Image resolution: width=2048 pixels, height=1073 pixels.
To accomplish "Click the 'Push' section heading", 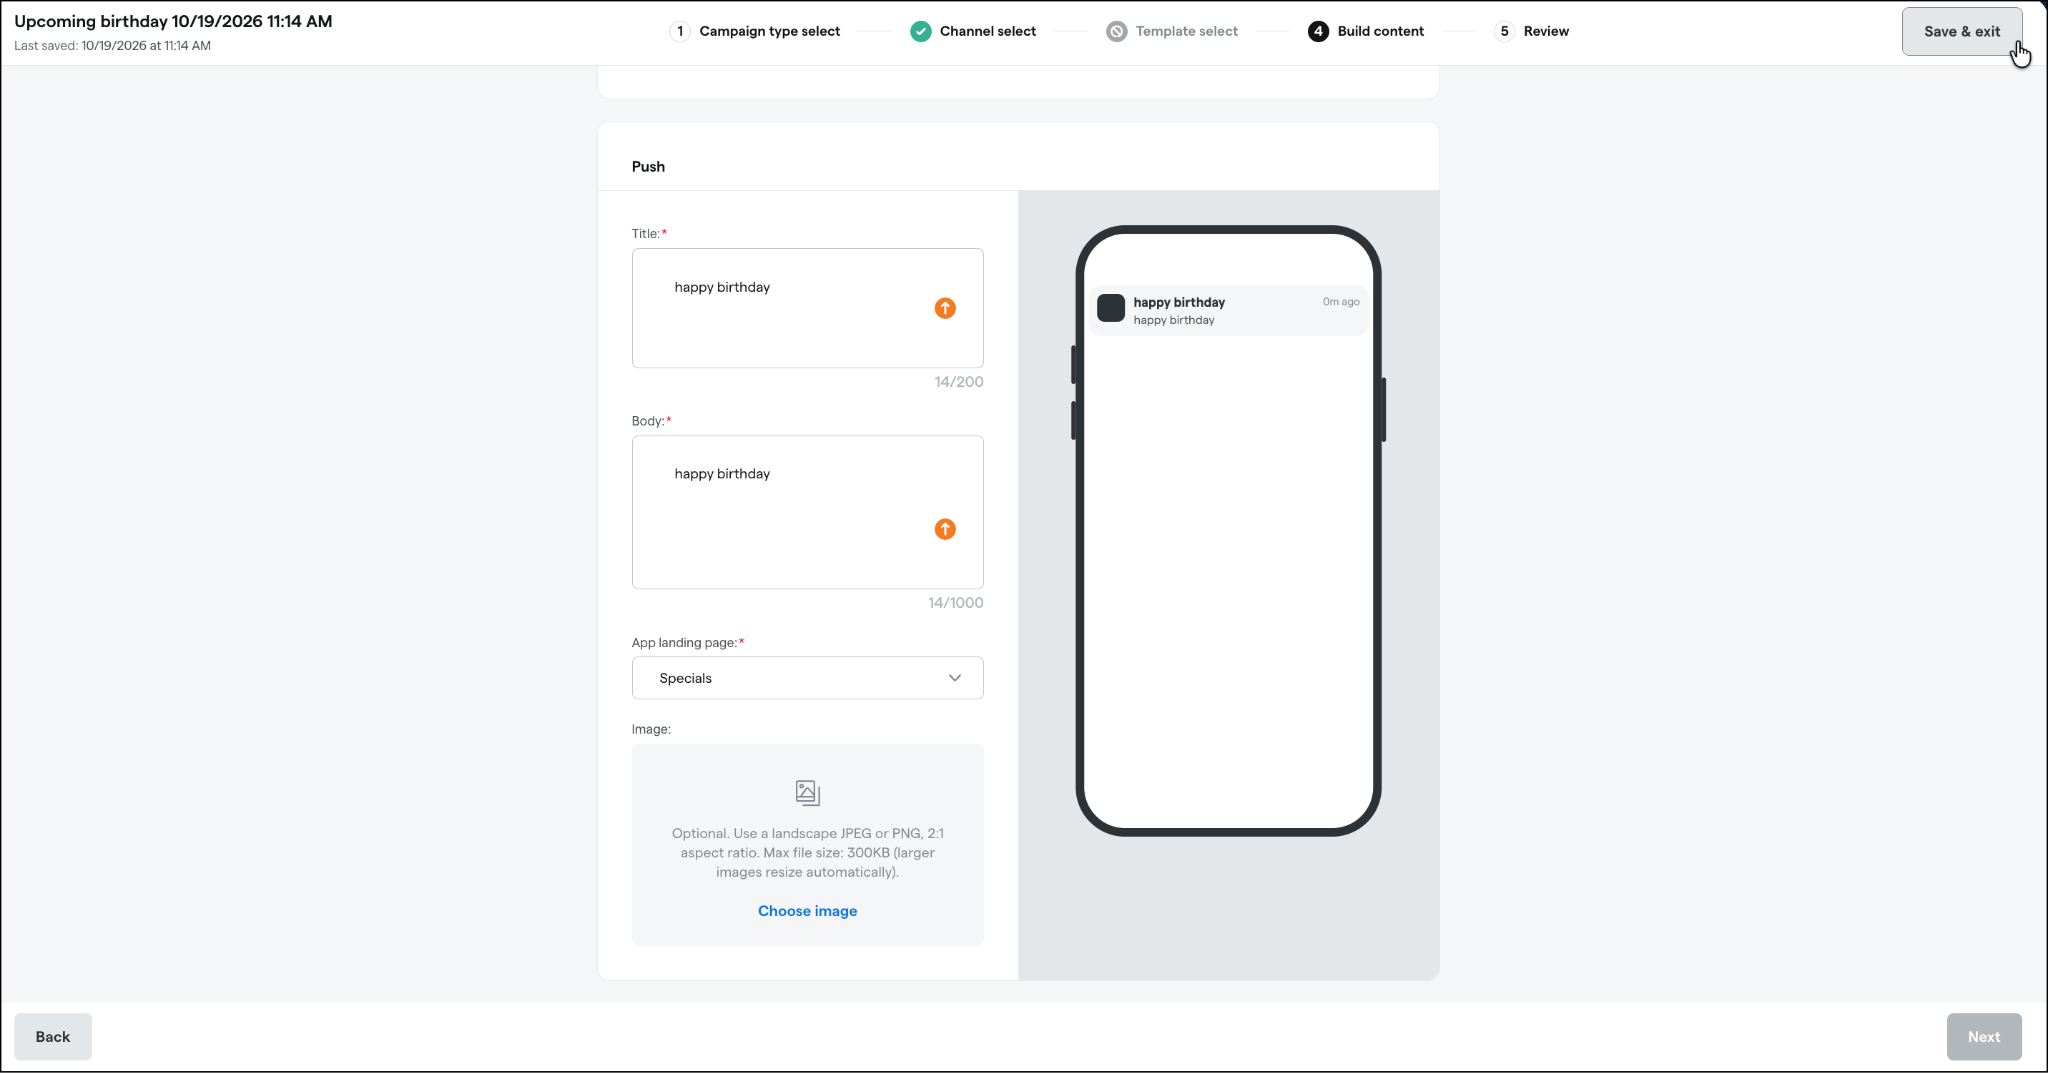I will pyautogui.click(x=648, y=166).
